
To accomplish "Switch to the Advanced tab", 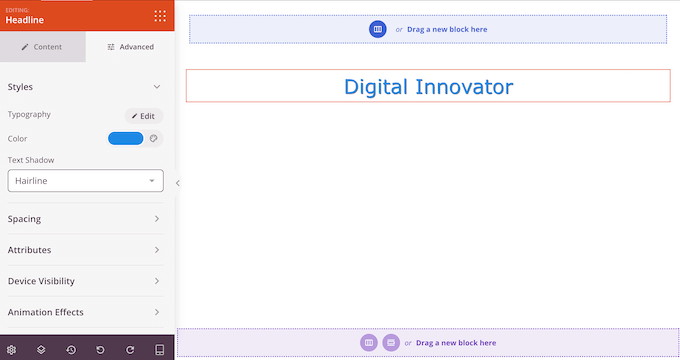I will (x=130, y=47).
